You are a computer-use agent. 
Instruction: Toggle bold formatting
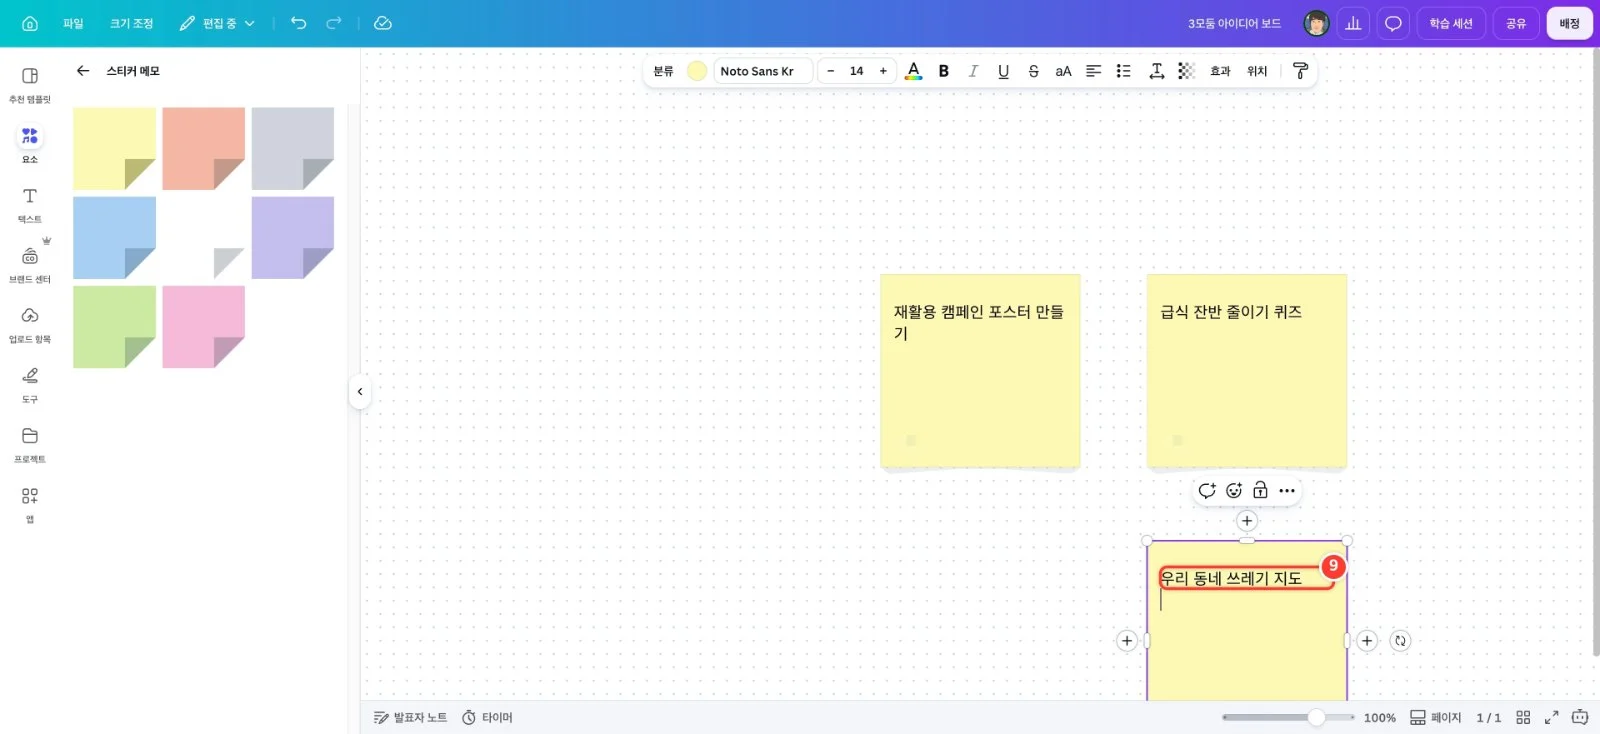tap(943, 71)
